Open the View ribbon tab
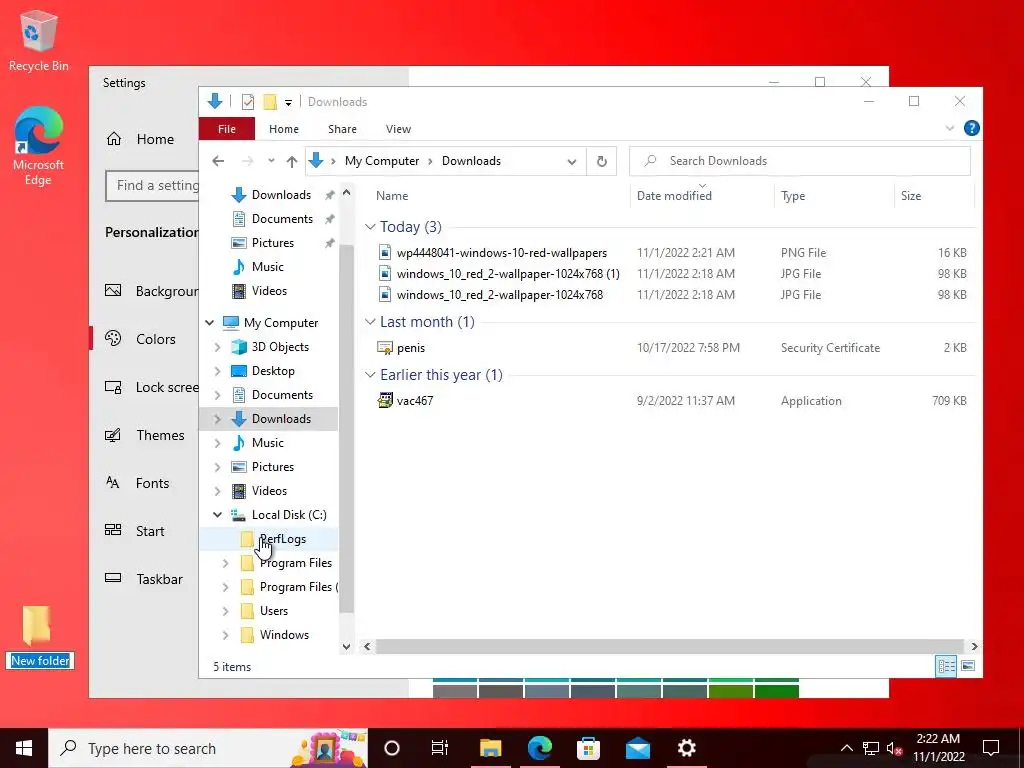1024x768 pixels. [398, 129]
